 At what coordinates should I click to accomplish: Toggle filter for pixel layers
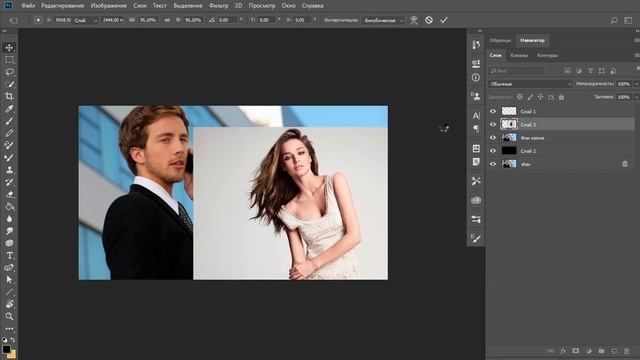[x=567, y=71]
